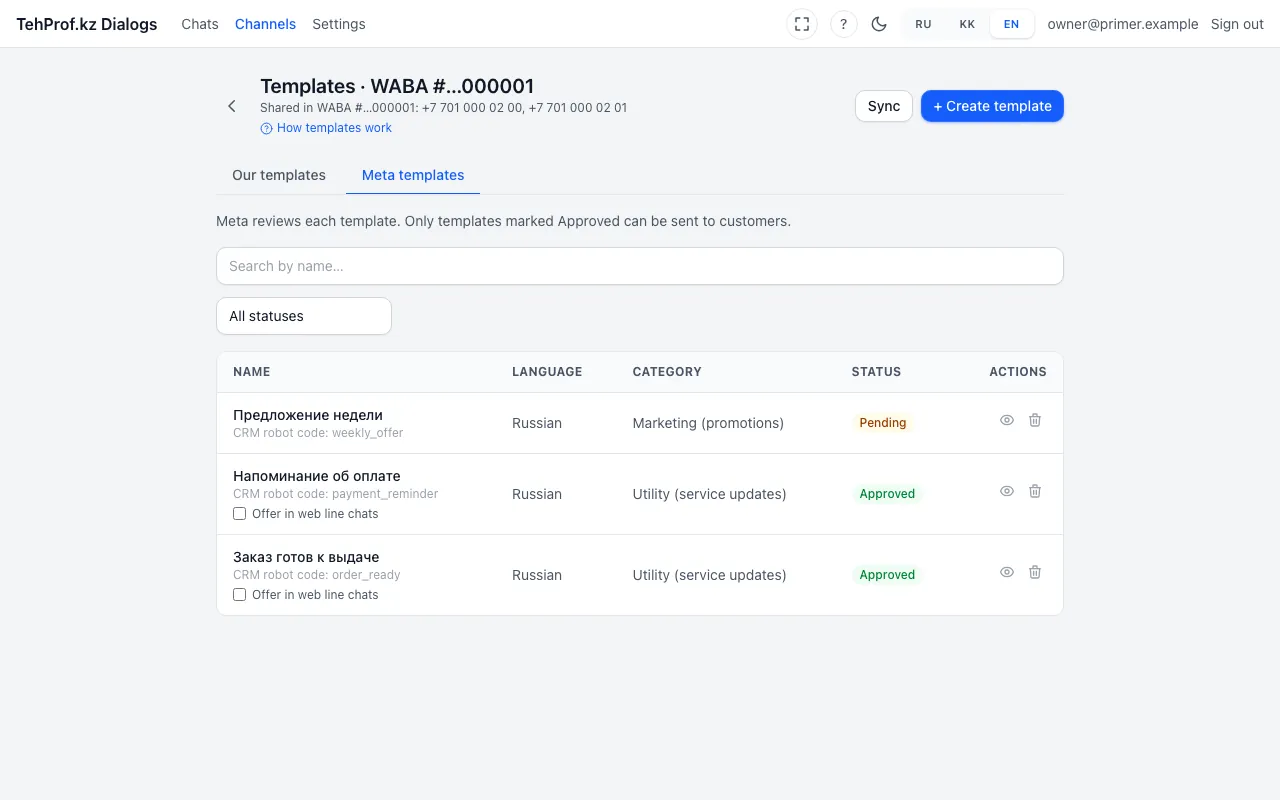
Task: Click the Предложение недели template name
Action: [308, 415]
